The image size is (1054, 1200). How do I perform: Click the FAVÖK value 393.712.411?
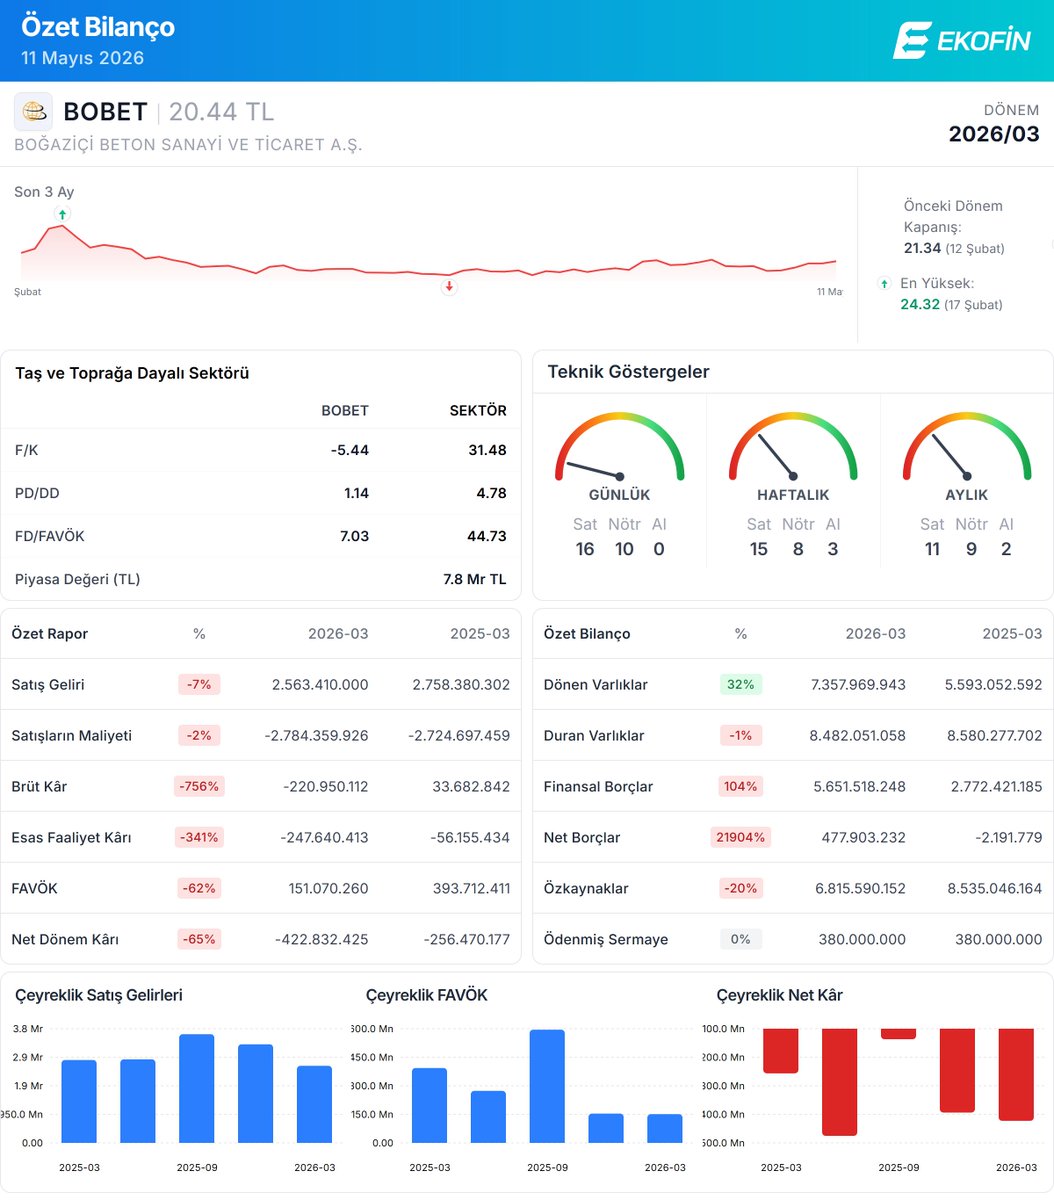click(461, 888)
